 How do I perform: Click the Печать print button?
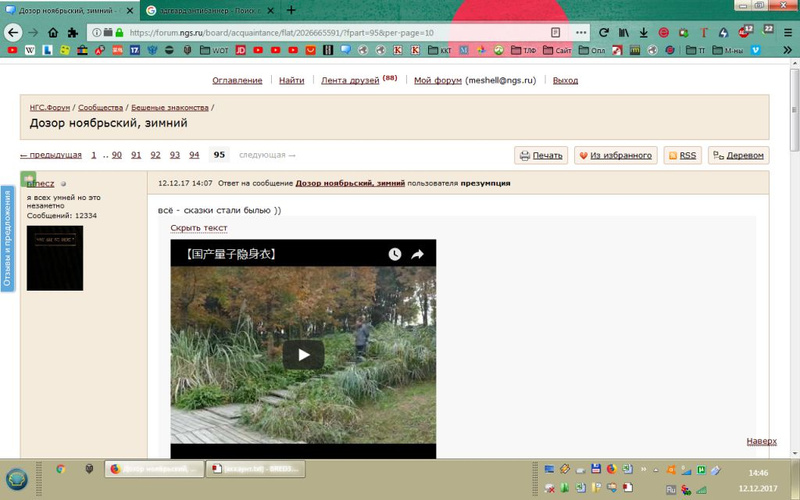[x=541, y=155]
